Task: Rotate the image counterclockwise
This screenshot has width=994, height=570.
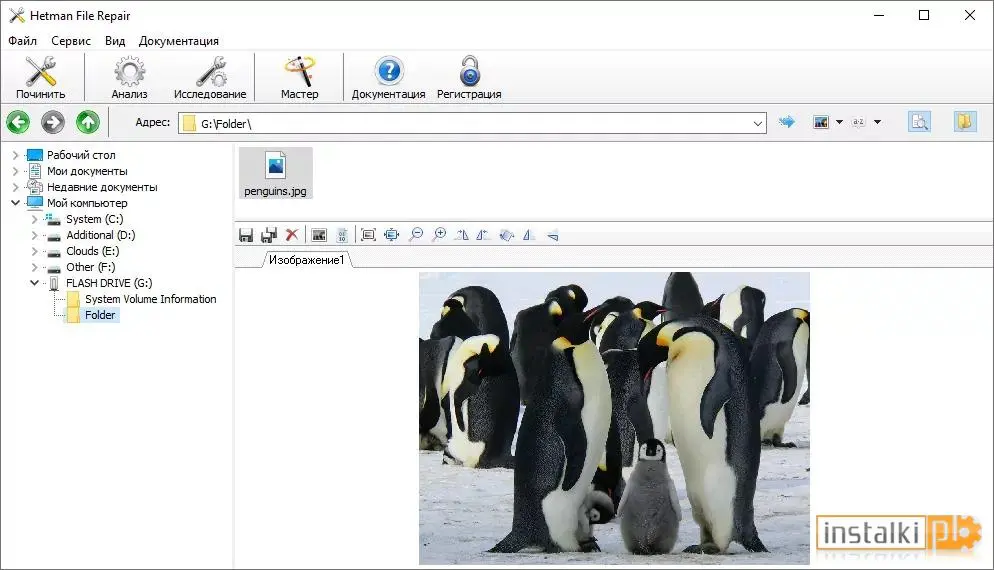Action: click(483, 235)
